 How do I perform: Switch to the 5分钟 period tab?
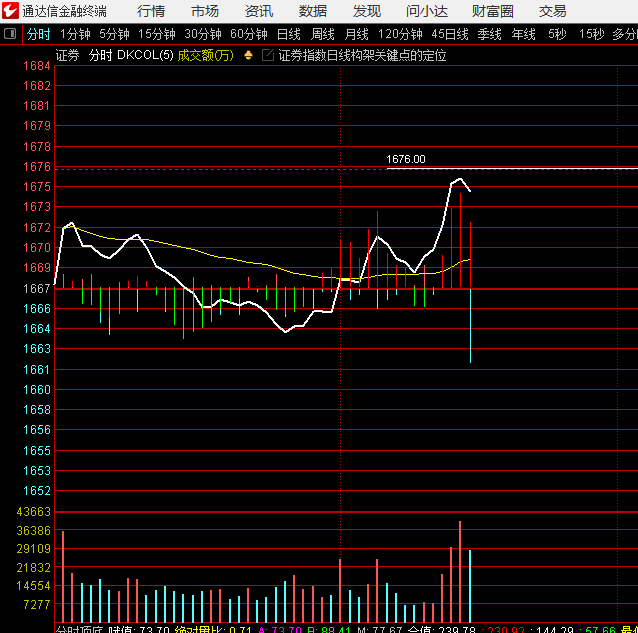114,34
